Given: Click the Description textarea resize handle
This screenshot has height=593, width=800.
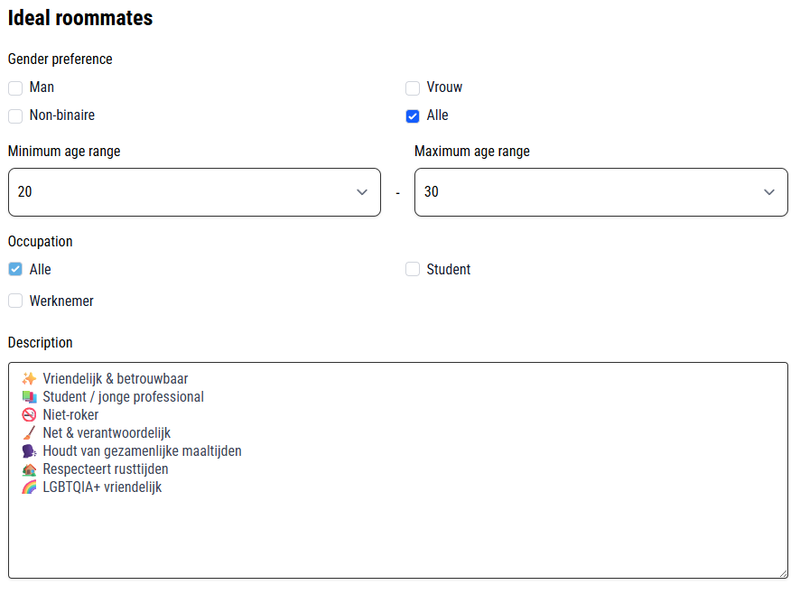Looking at the screenshot, I should pos(783,574).
